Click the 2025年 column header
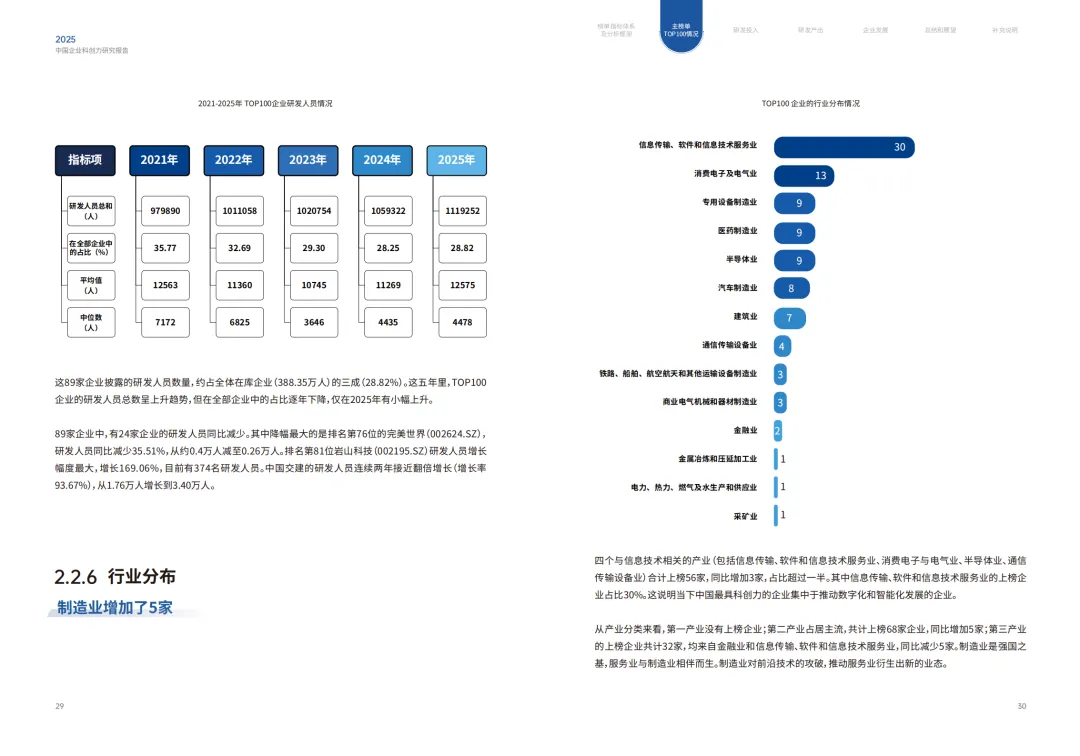 click(x=457, y=160)
